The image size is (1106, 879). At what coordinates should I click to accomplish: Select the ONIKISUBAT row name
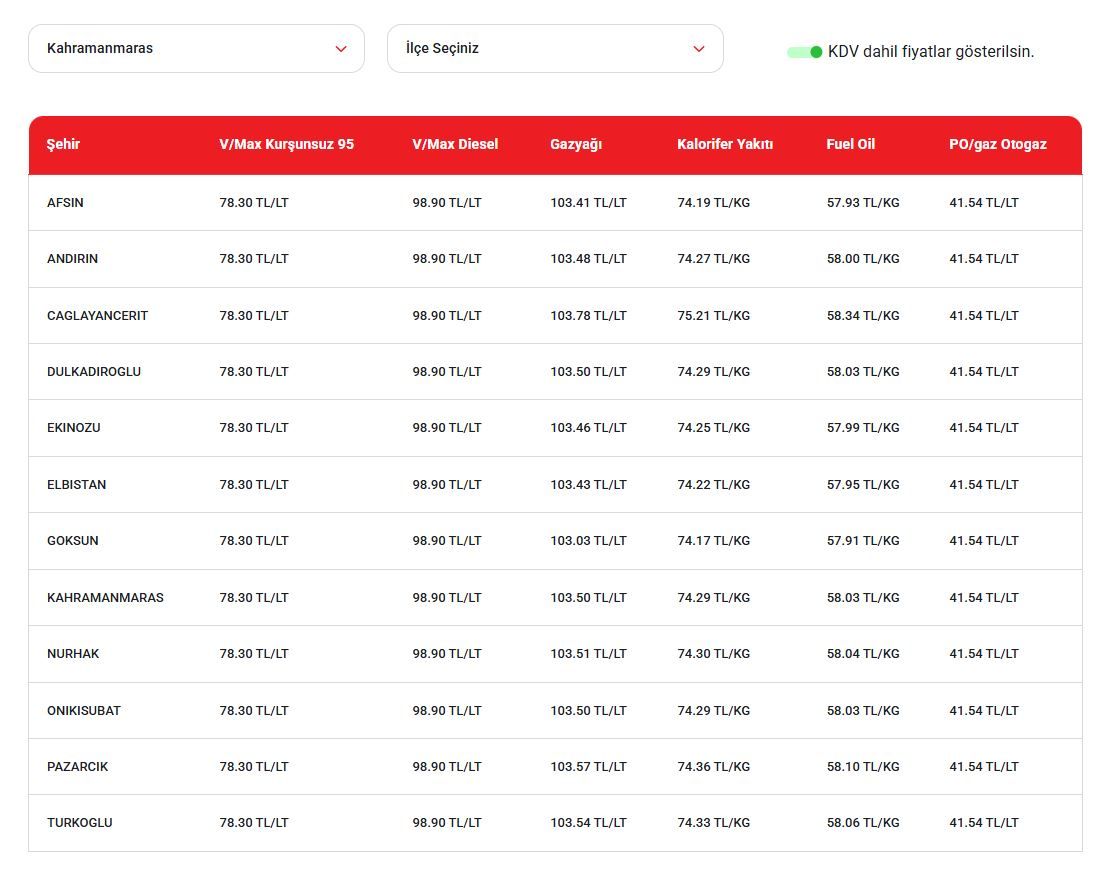tap(84, 711)
